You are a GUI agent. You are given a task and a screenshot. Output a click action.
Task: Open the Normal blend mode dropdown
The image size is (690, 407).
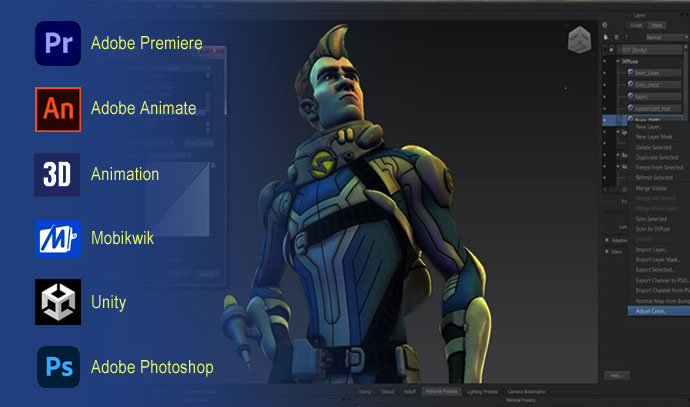tap(666, 37)
